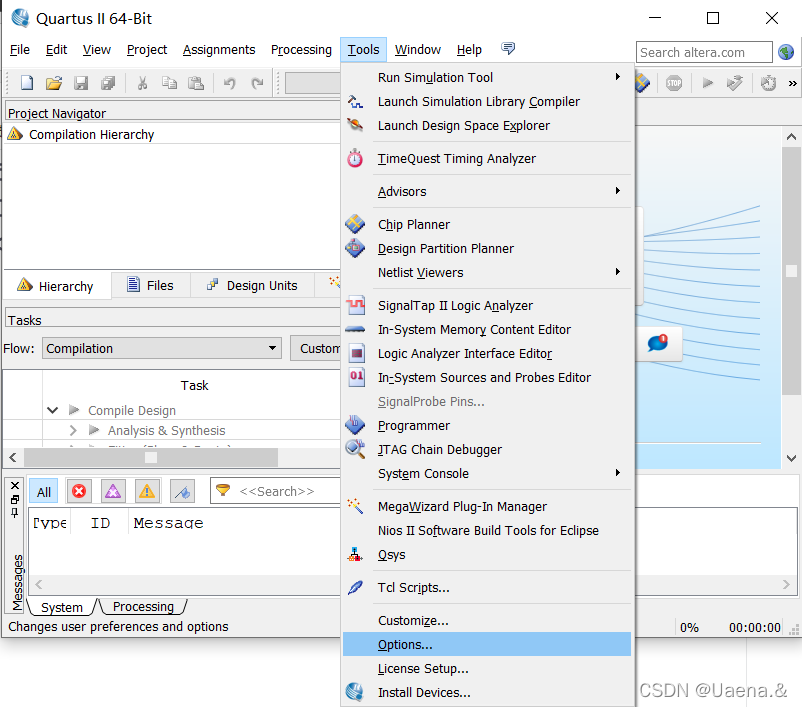Switch to the Design Units tab
Screen dimensions: 802x707
coord(252,285)
